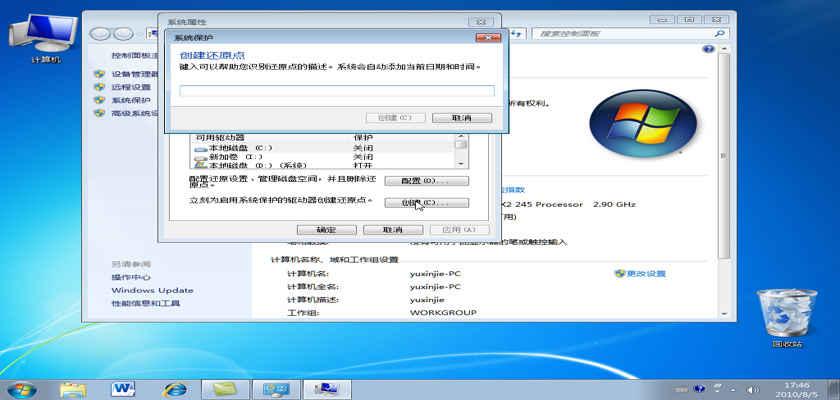Click the restore point description text field

[x=336, y=91]
